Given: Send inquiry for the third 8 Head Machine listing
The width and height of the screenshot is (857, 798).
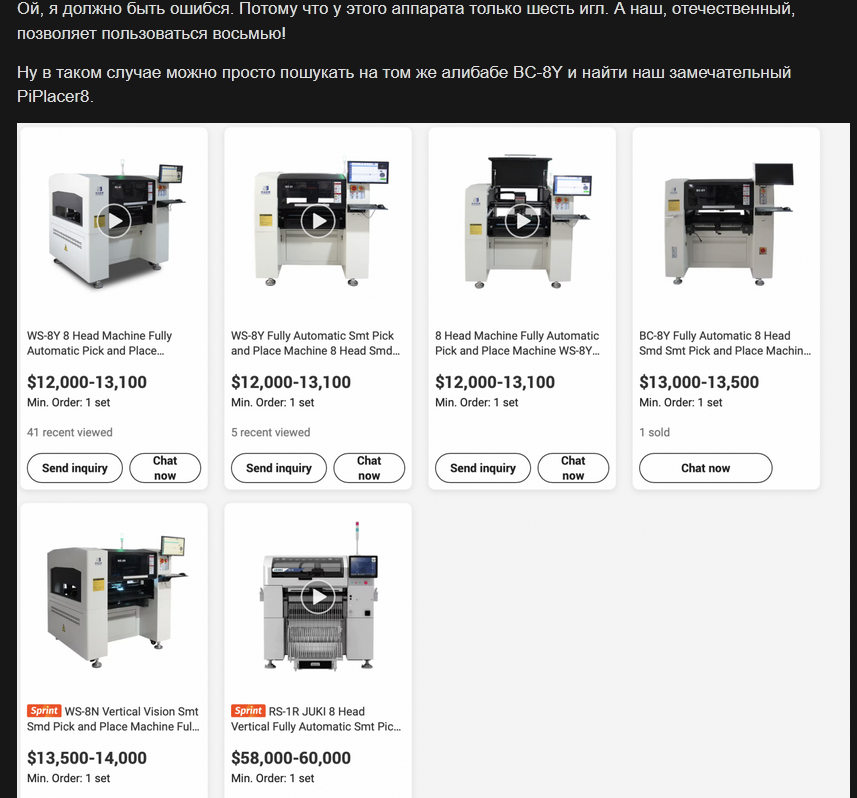Looking at the screenshot, I should pyautogui.click(x=483, y=468).
